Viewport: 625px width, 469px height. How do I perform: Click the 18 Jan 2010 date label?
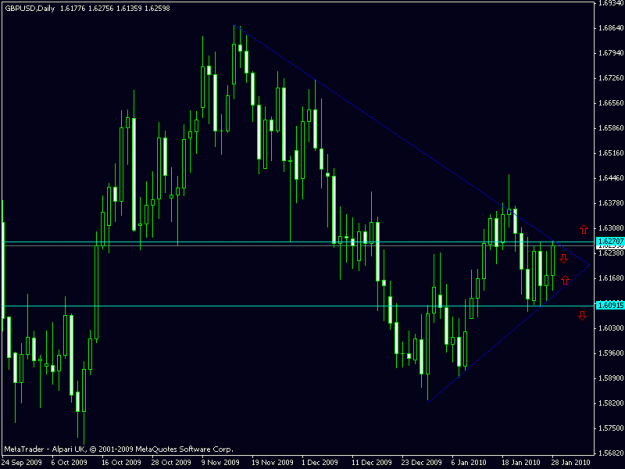tap(521, 462)
